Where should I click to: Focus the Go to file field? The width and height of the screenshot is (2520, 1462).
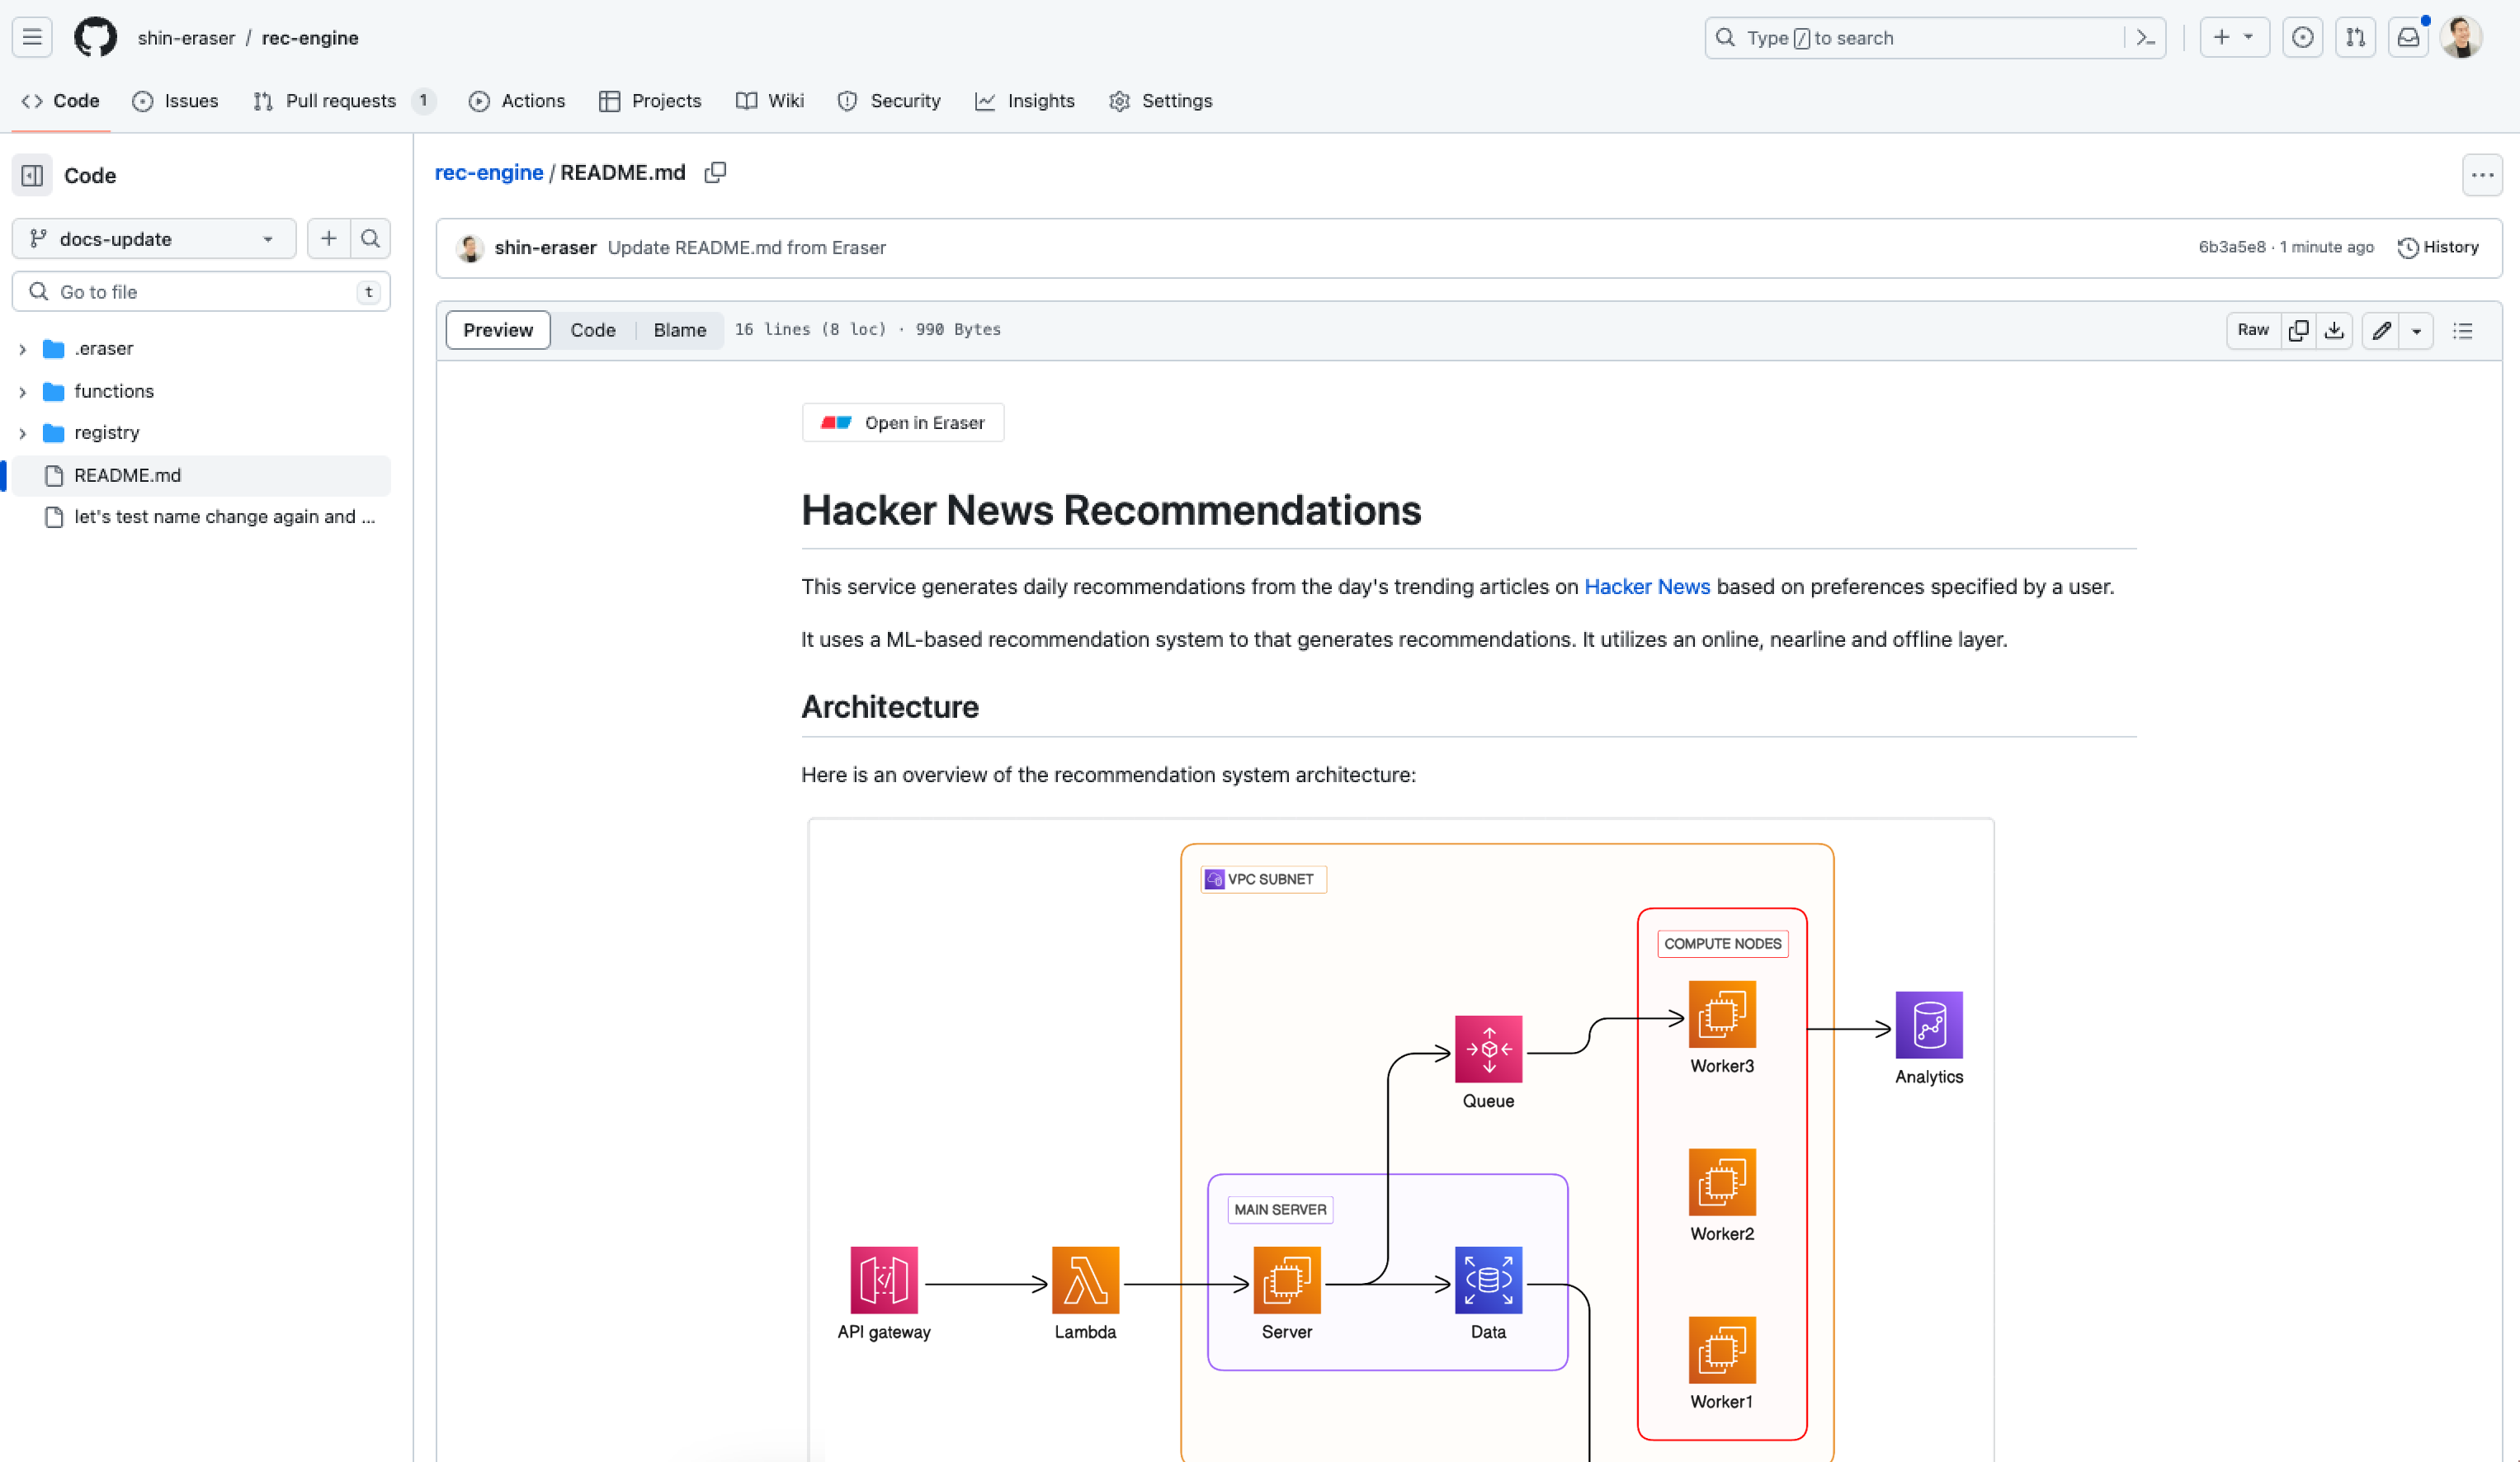coord(200,292)
